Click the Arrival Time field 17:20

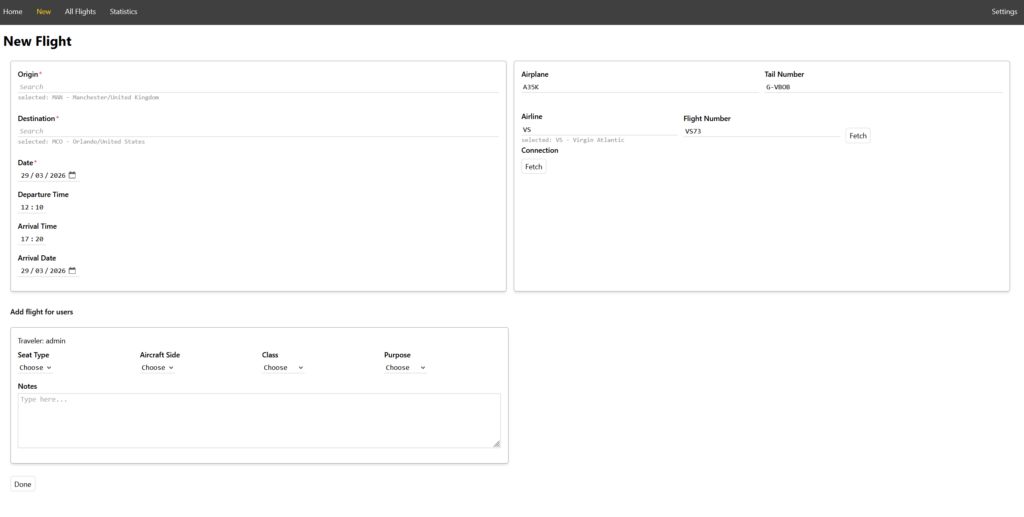(32, 239)
